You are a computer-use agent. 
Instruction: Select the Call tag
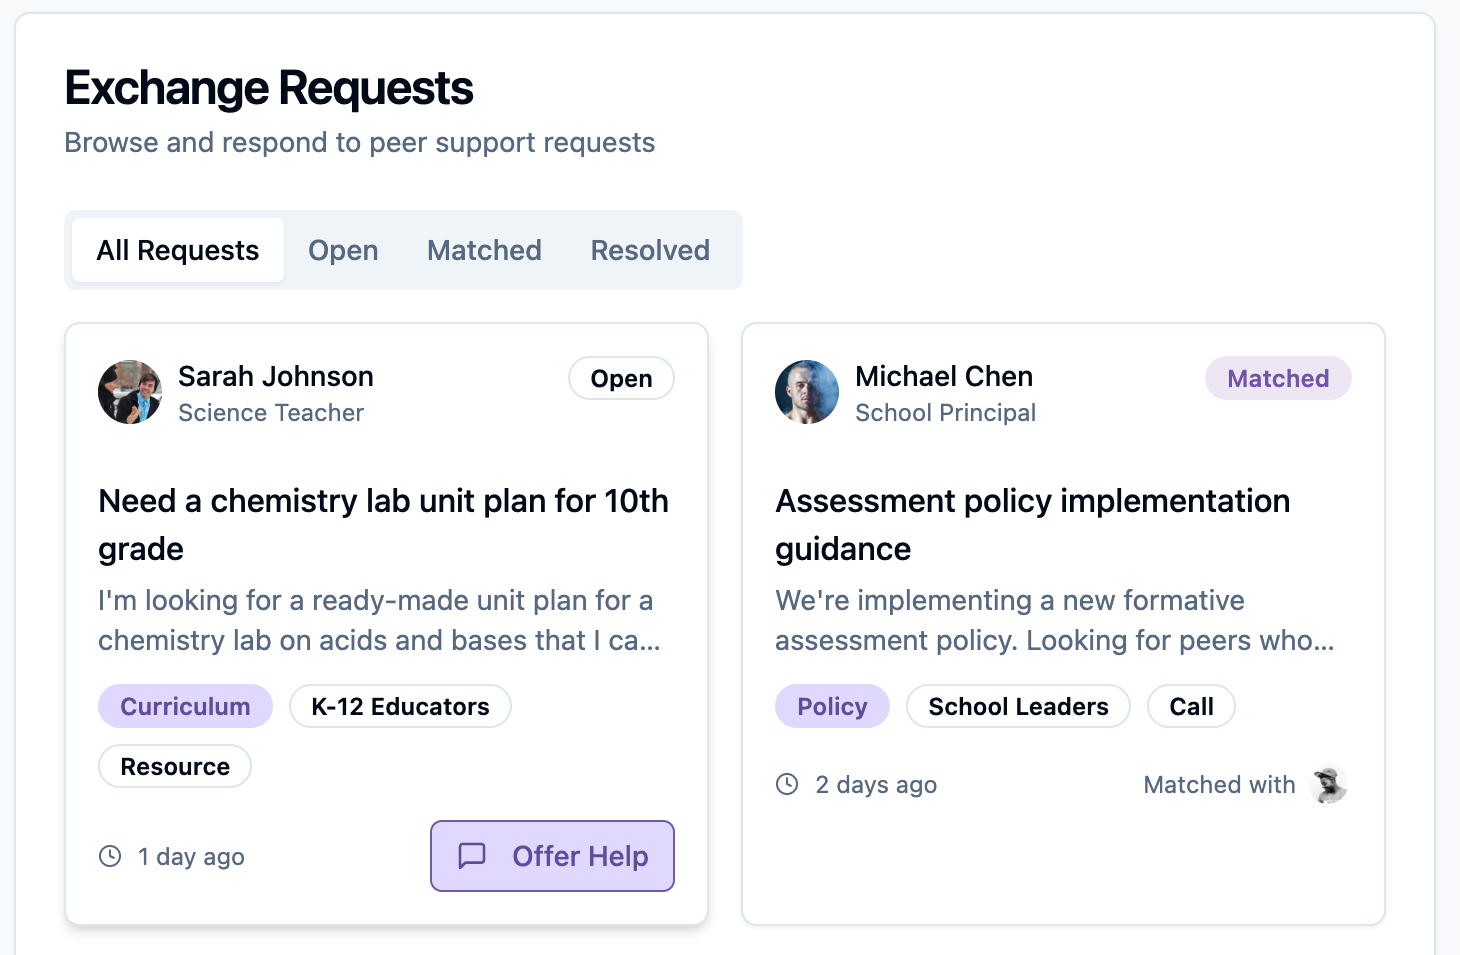pyautogui.click(x=1191, y=706)
